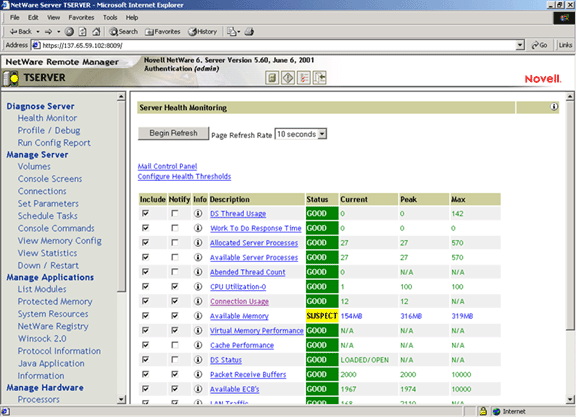Open the Page Refresh Rate dropdown
The width and height of the screenshot is (576, 417).
click(x=300, y=134)
